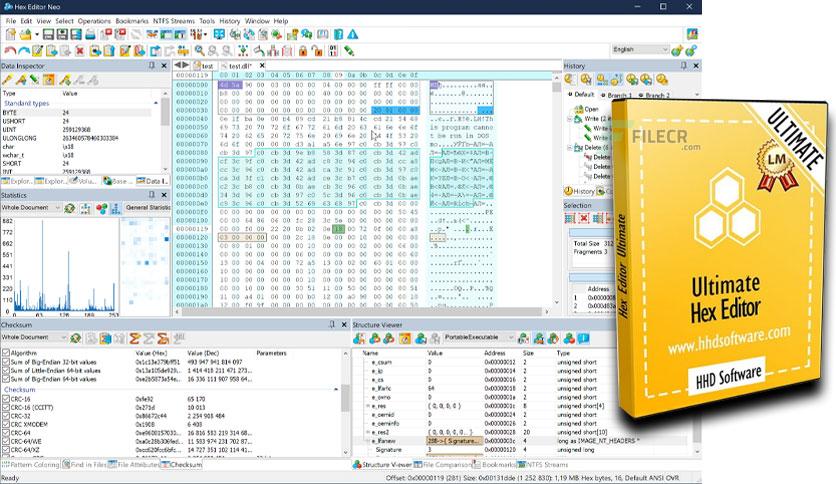Uncheck the CRC-16 checksum checkbox
This screenshot has height=484, width=836.
coord(6,399)
